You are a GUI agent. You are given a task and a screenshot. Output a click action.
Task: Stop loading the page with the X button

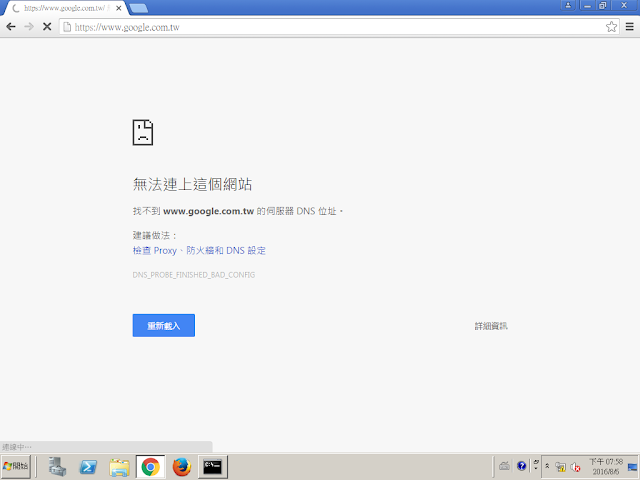(47, 27)
